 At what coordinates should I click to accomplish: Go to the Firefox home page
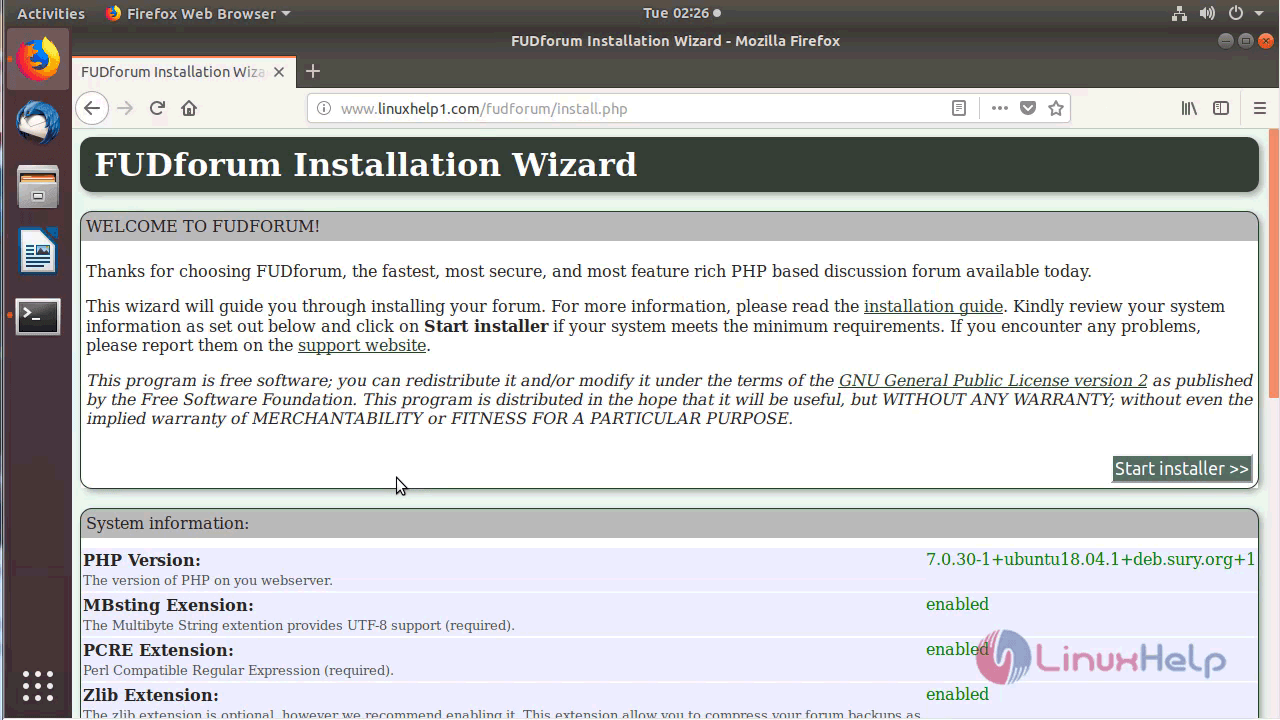pyautogui.click(x=189, y=108)
